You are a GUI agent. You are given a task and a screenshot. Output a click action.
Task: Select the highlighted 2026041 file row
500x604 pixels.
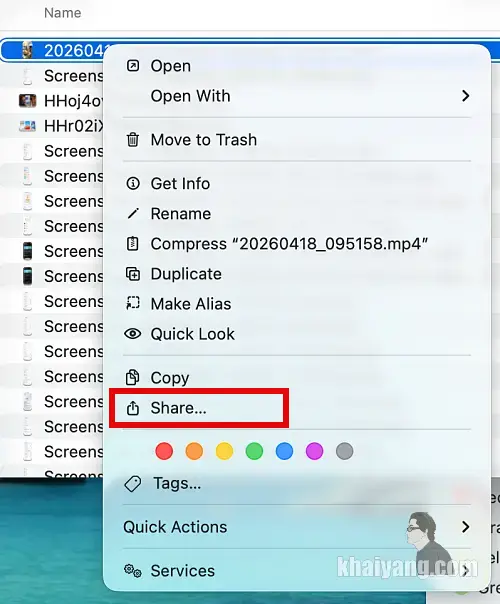click(54, 50)
